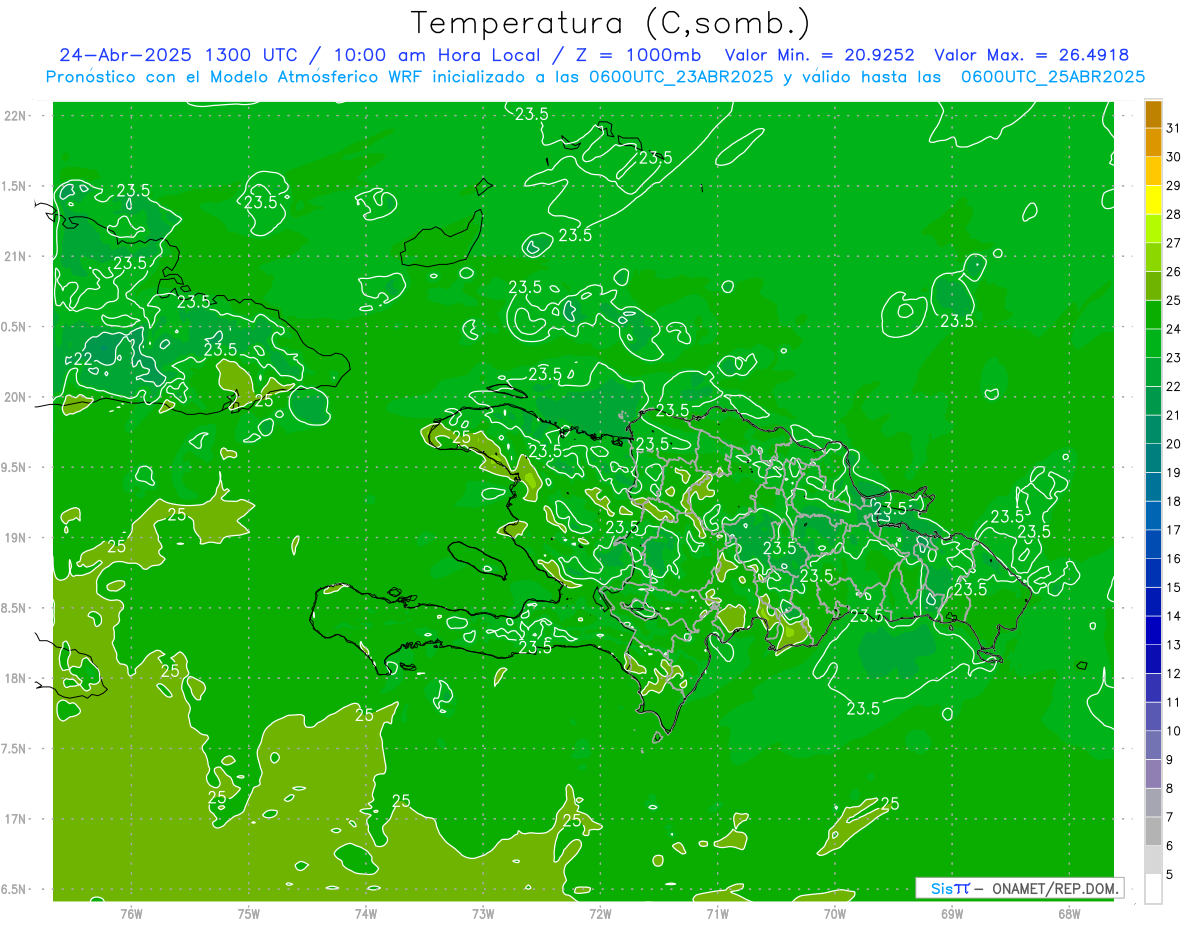Viewport: 1200px width, 927px height.
Task: Click legend value 27
Action: pos(1173,243)
